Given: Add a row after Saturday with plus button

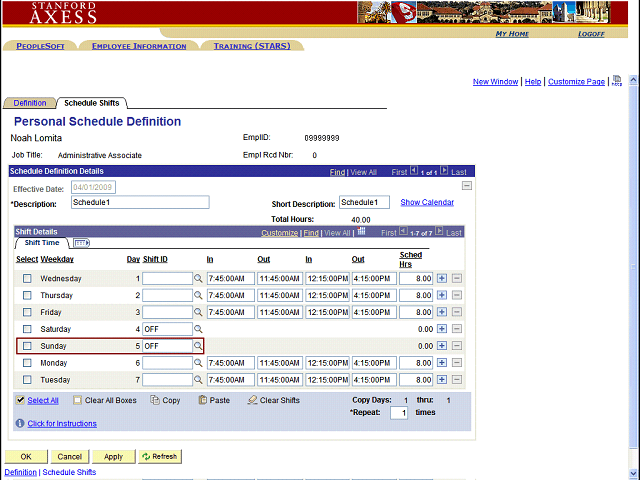Looking at the screenshot, I should [x=442, y=329].
